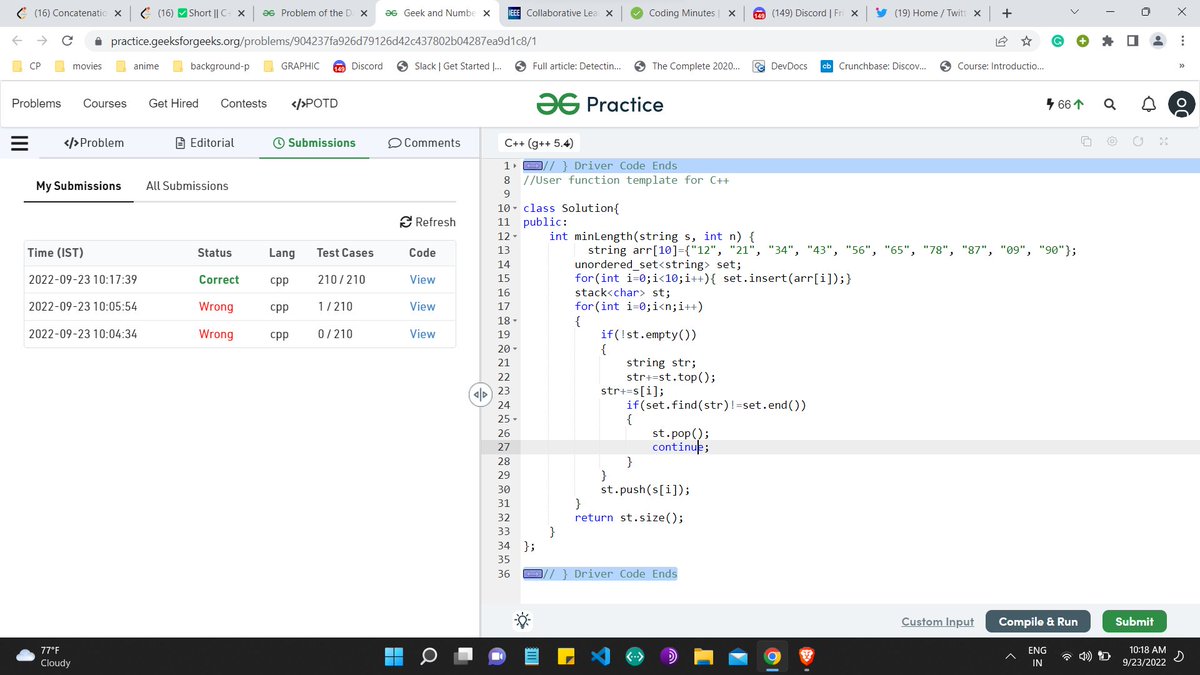The width and height of the screenshot is (1200, 675).
Task: Click the share page icon in address bar
Action: tap(1000, 42)
